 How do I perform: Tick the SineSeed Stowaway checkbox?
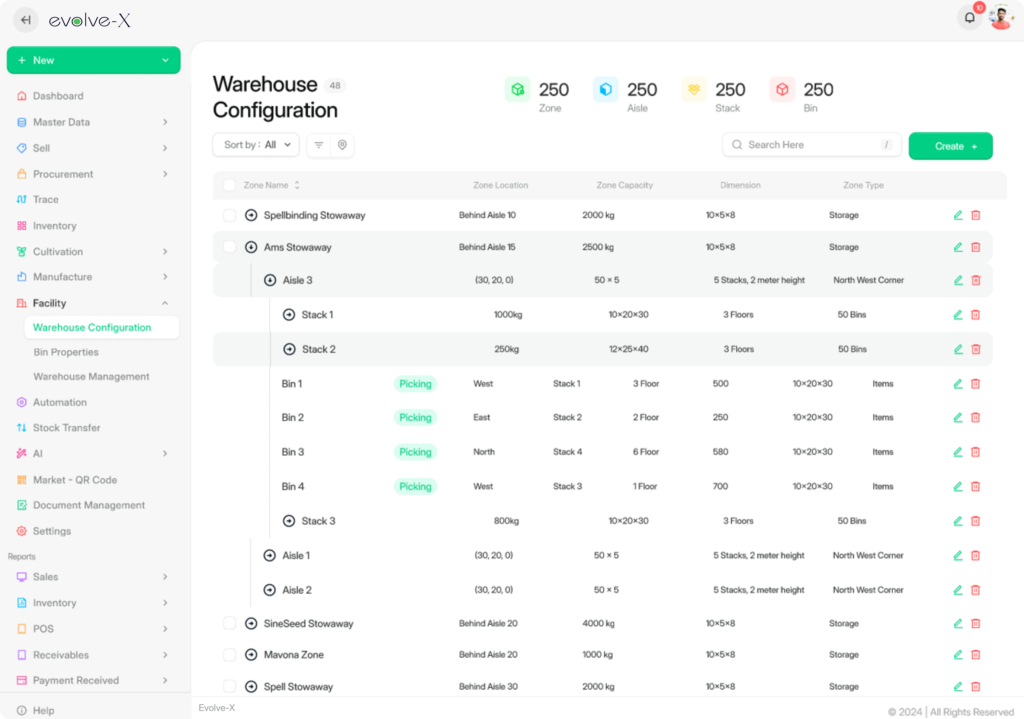229,623
